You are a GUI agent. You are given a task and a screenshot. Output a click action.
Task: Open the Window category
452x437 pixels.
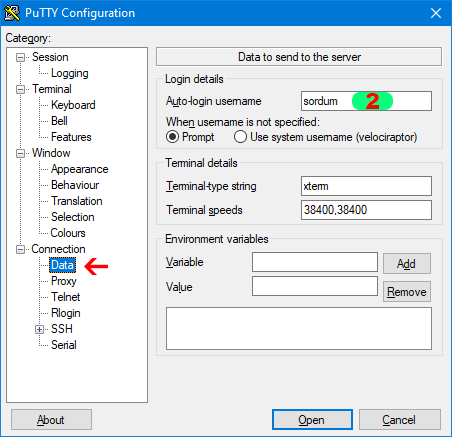pos(51,153)
